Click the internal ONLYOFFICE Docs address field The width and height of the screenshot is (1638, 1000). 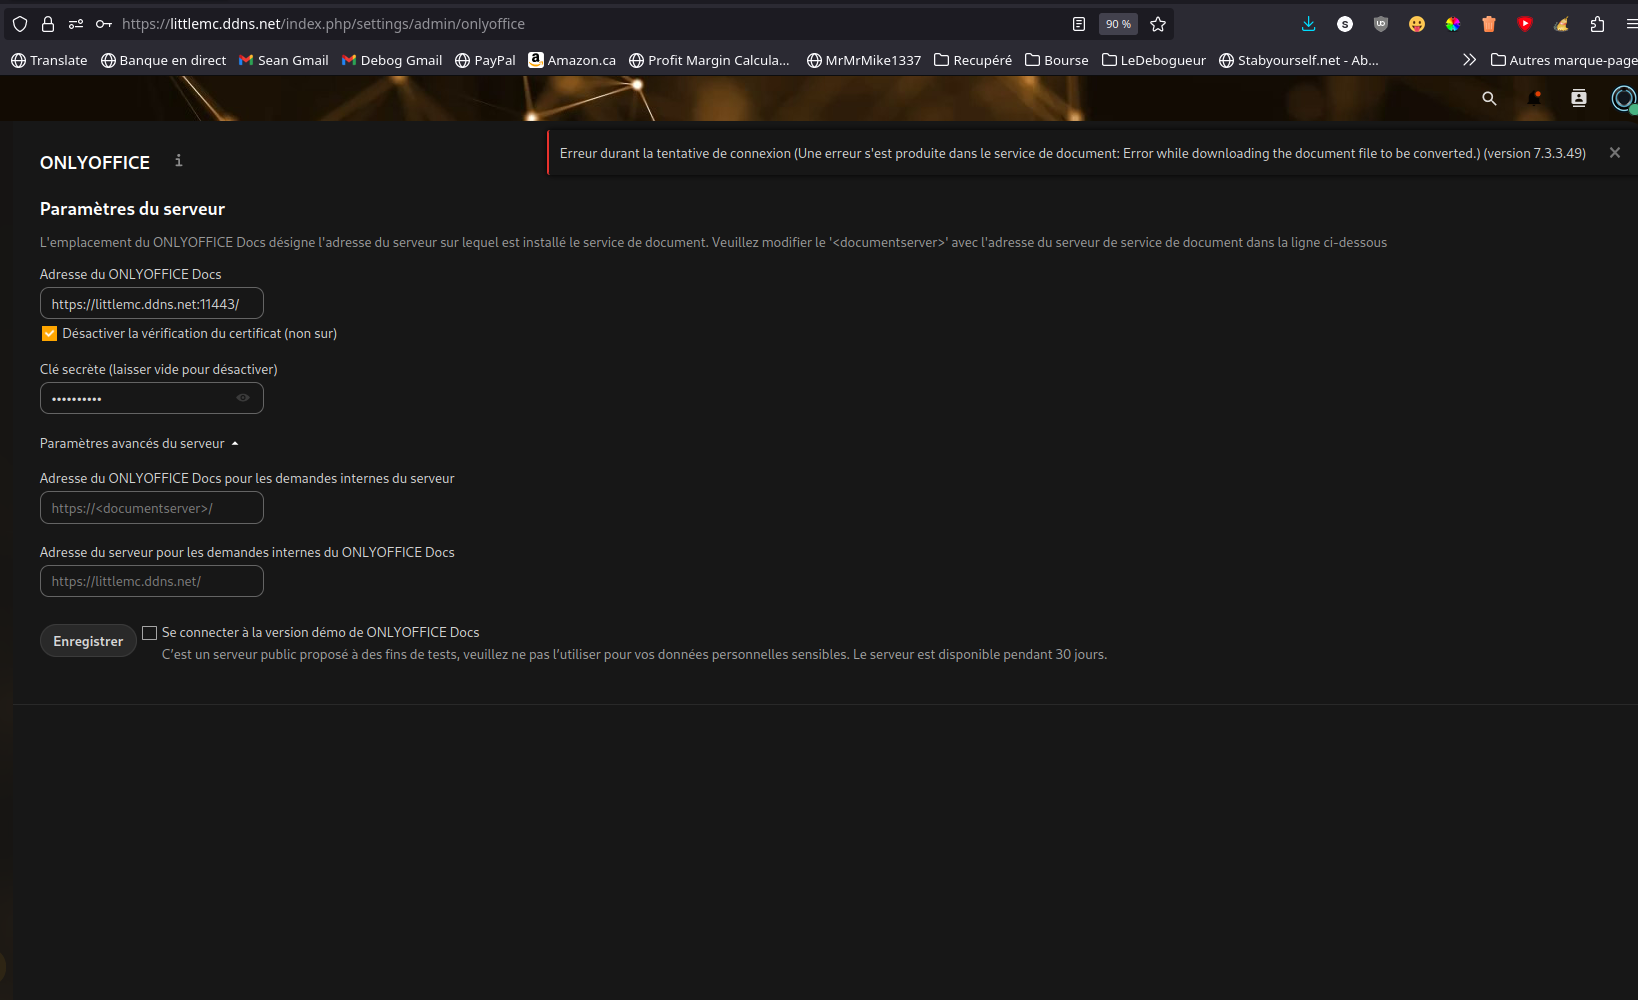(152, 508)
